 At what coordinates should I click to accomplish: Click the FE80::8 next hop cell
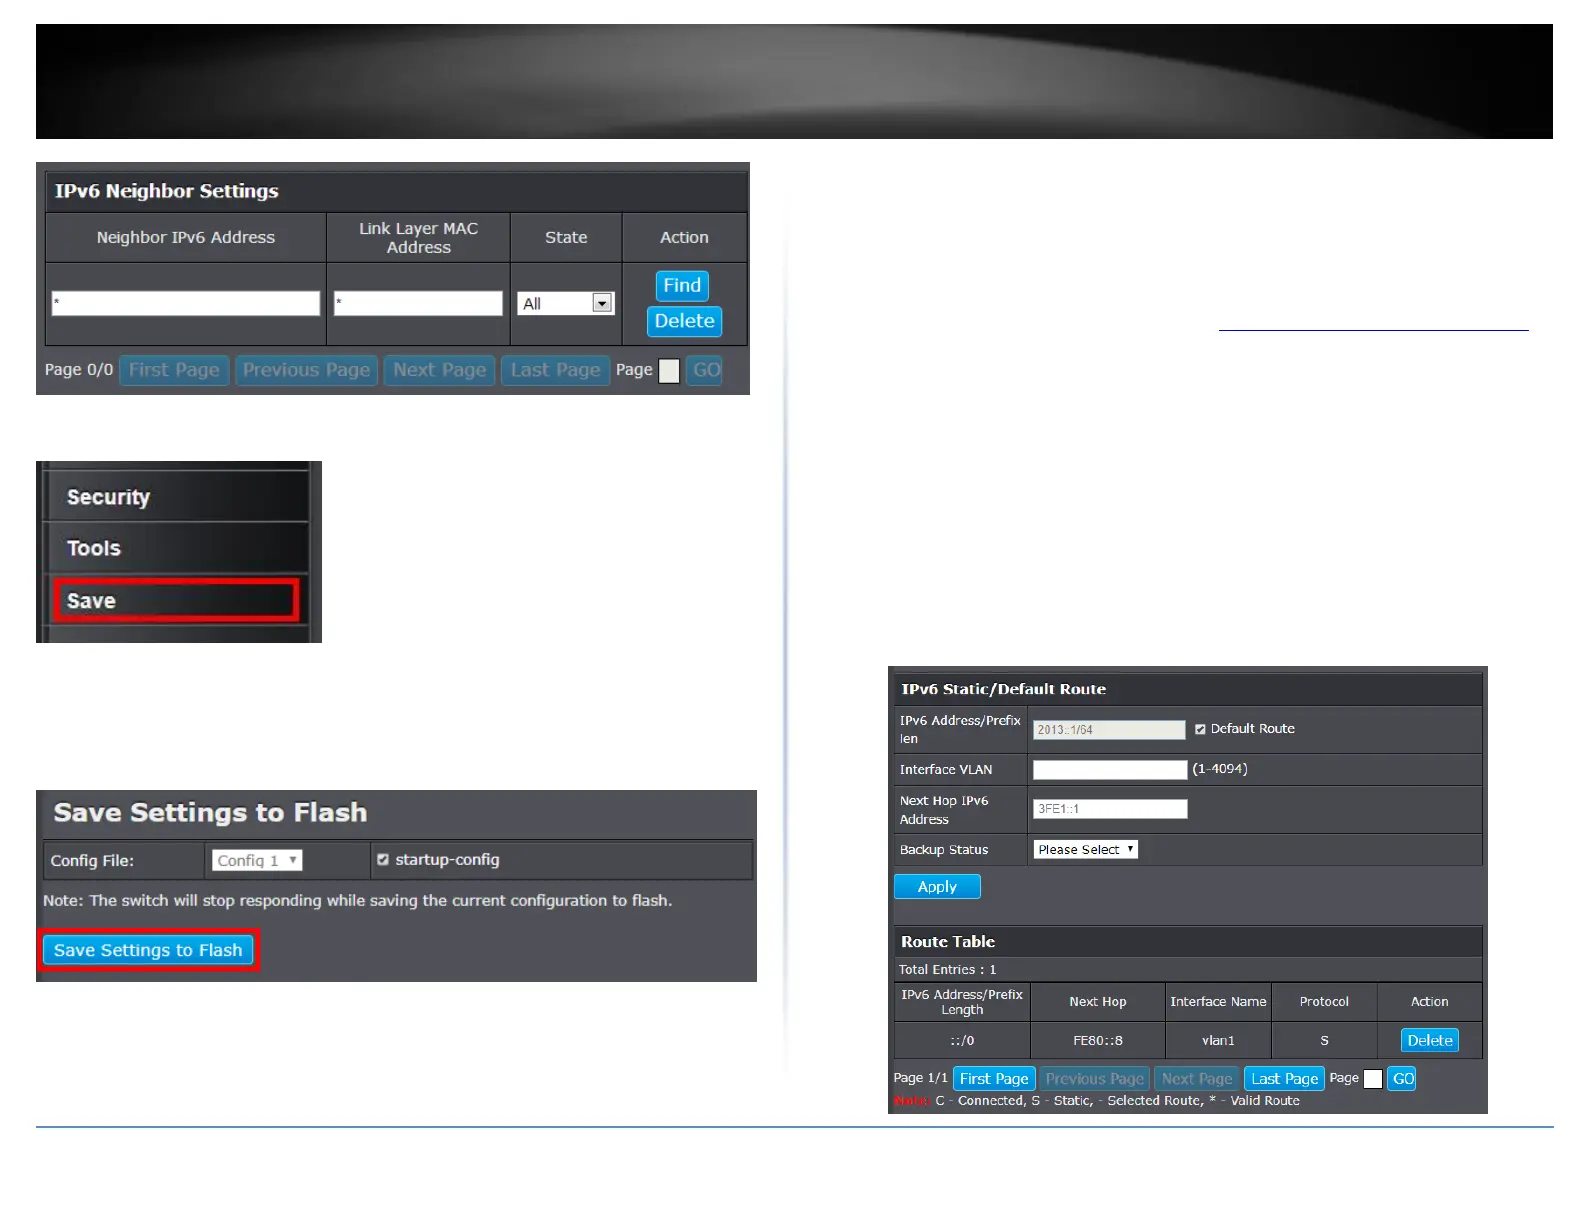pyautogui.click(x=1098, y=1040)
